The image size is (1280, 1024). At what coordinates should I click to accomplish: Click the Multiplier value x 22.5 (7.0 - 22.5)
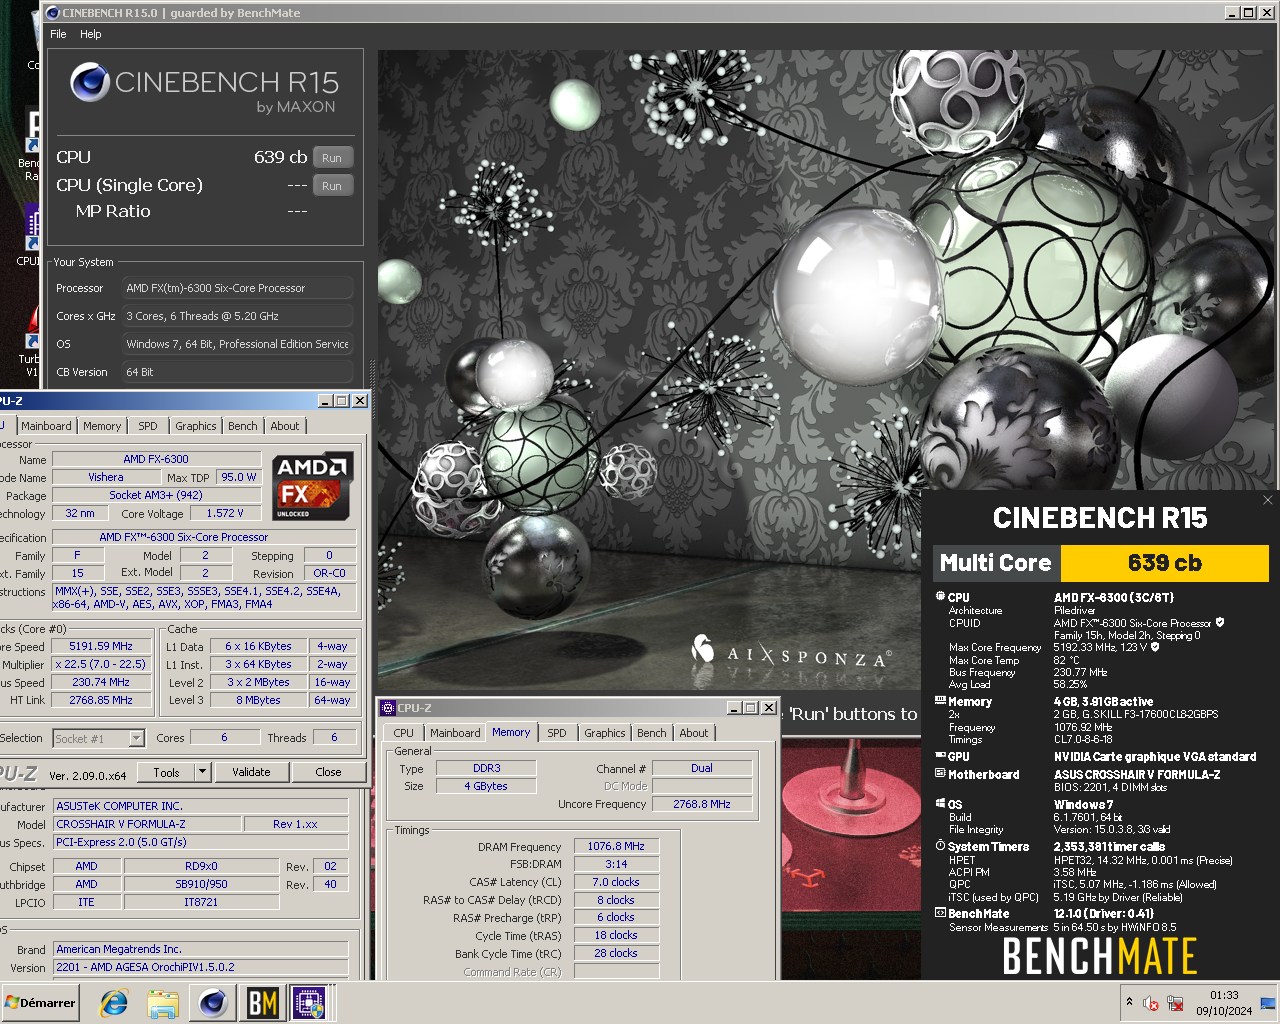(101, 664)
